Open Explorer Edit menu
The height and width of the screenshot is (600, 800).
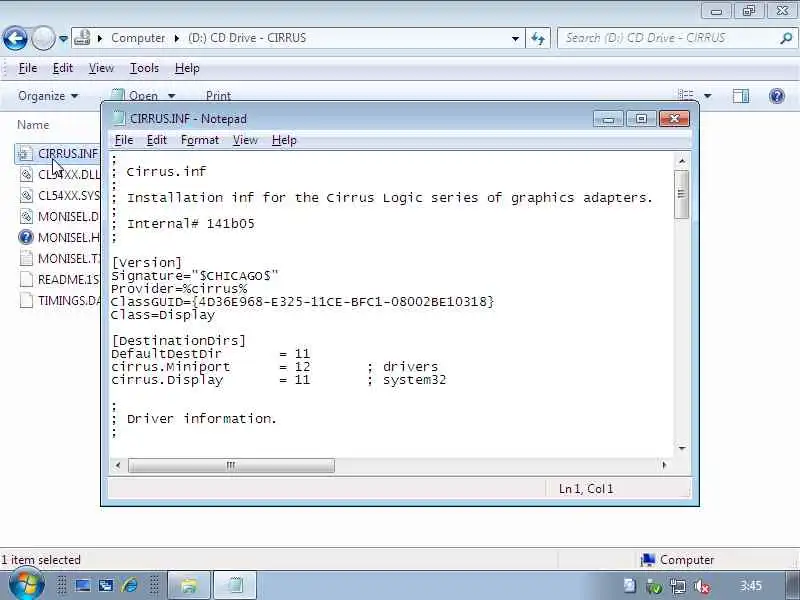(63, 68)
